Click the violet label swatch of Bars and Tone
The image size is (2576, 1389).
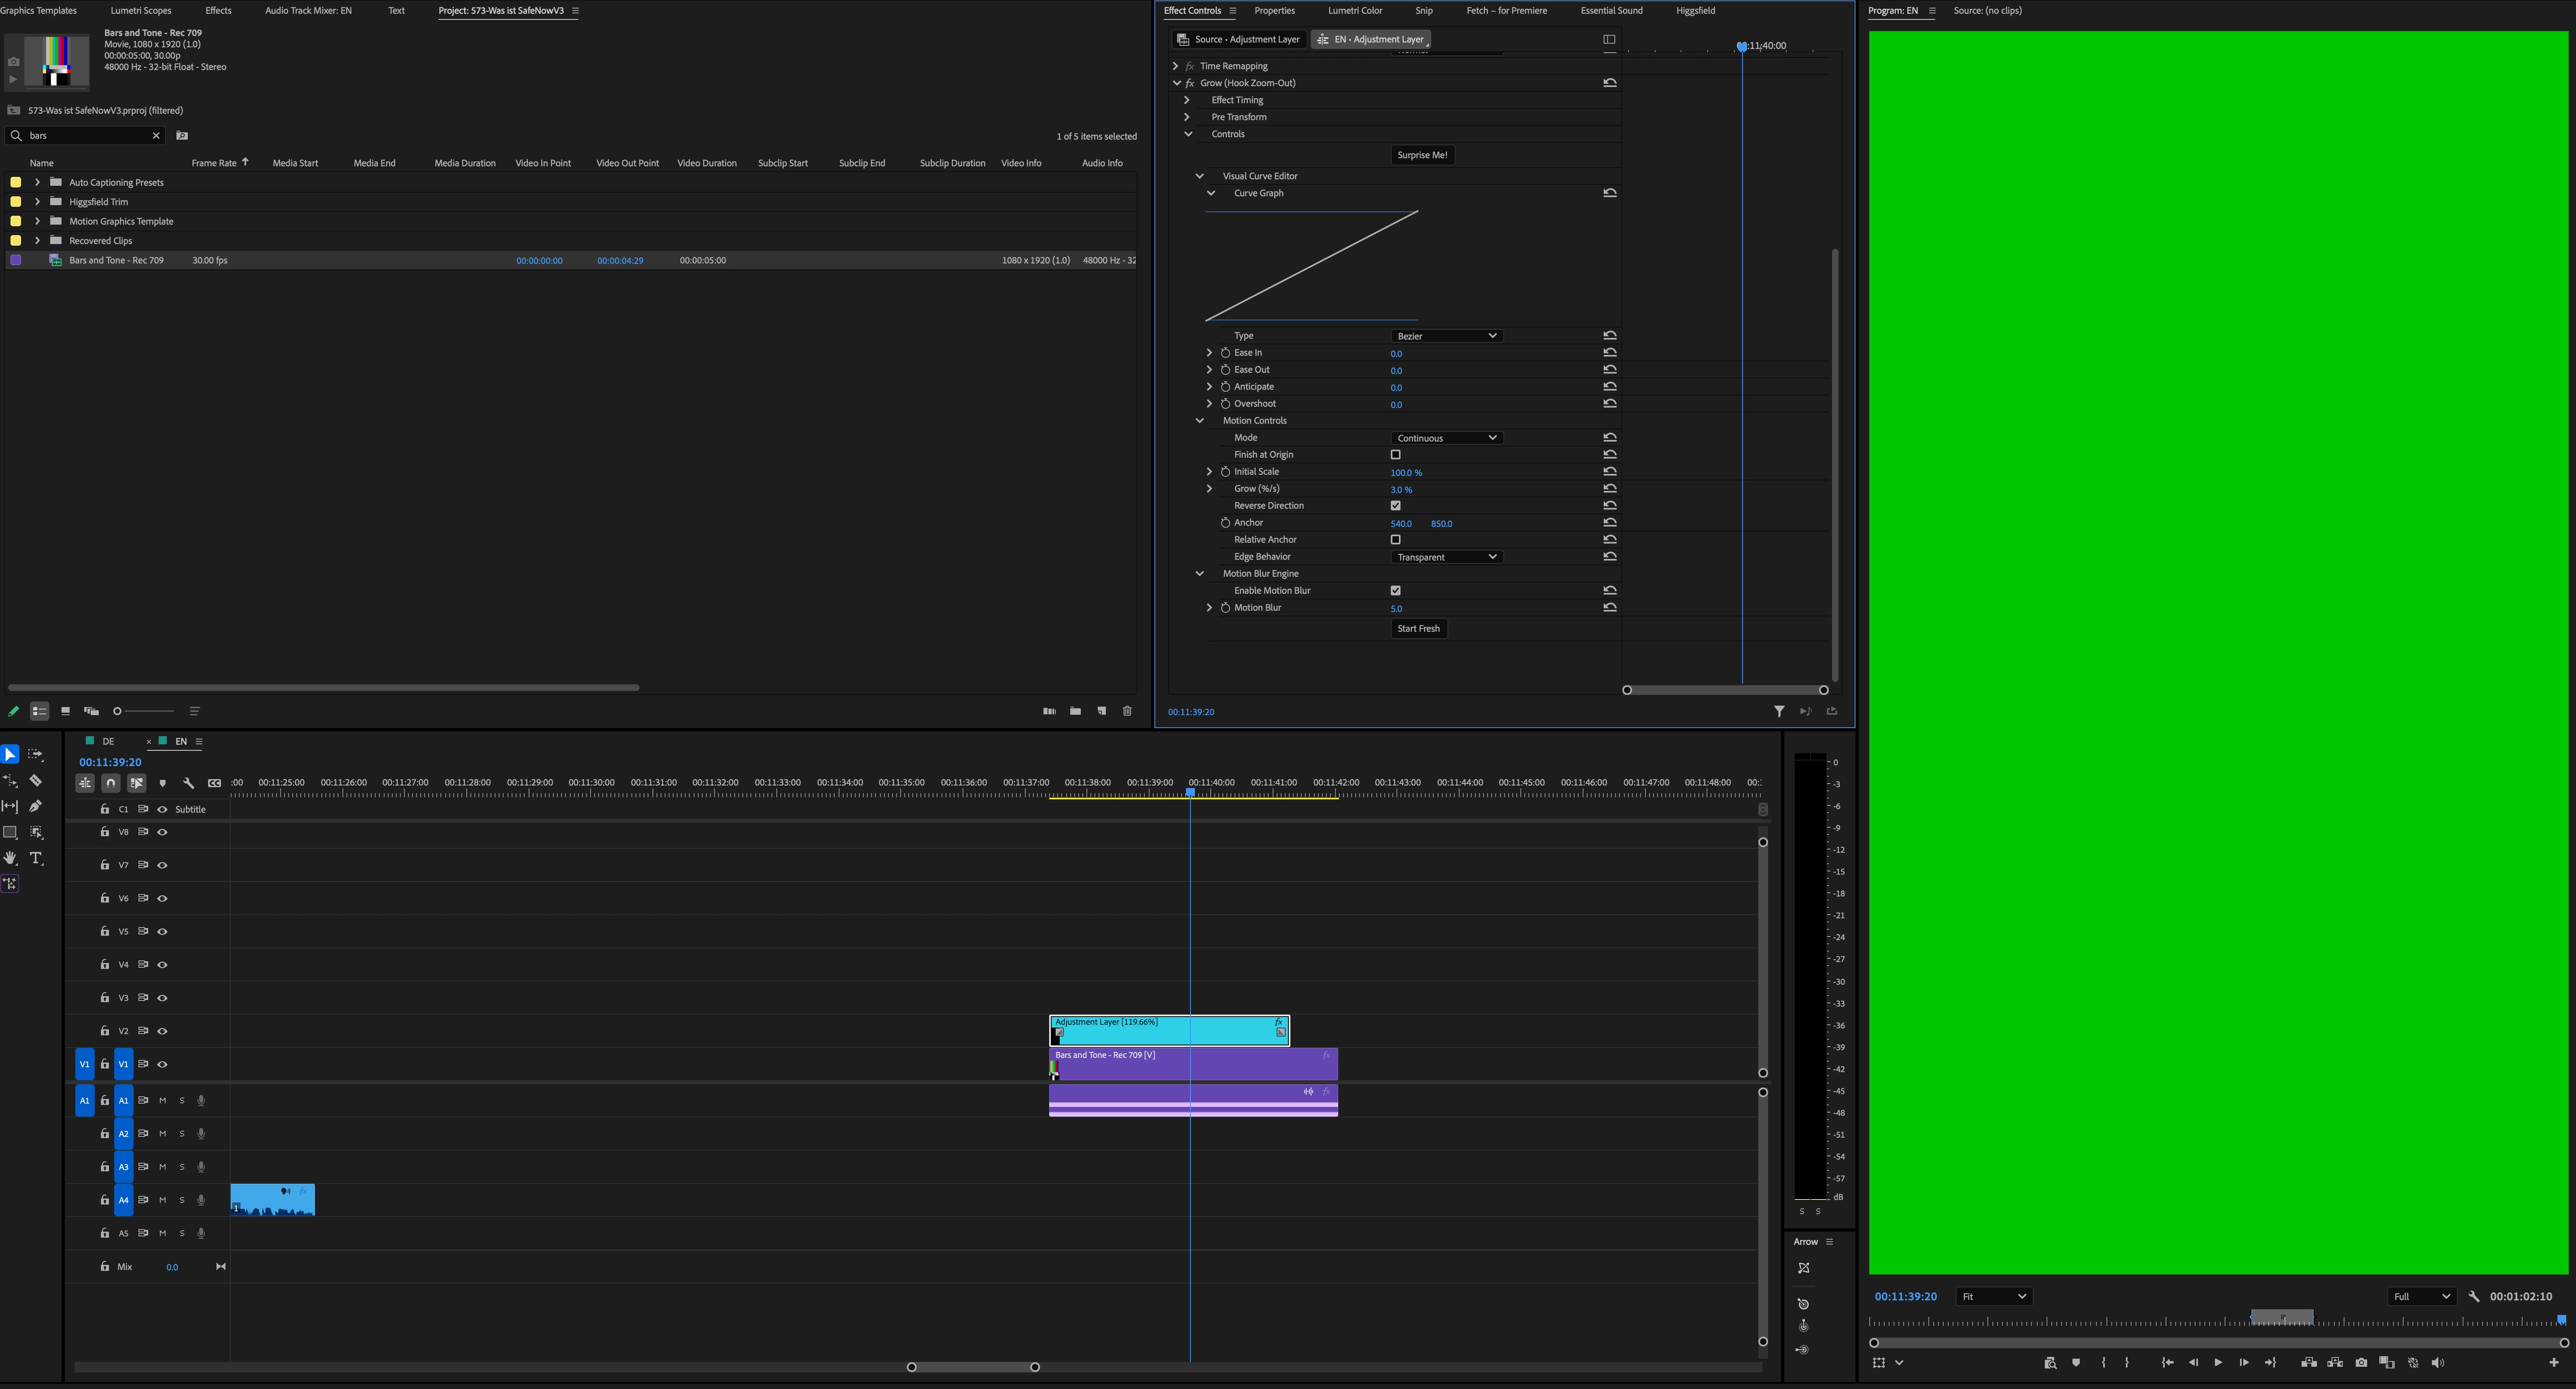pyautogui.click(x=16, y=260)
